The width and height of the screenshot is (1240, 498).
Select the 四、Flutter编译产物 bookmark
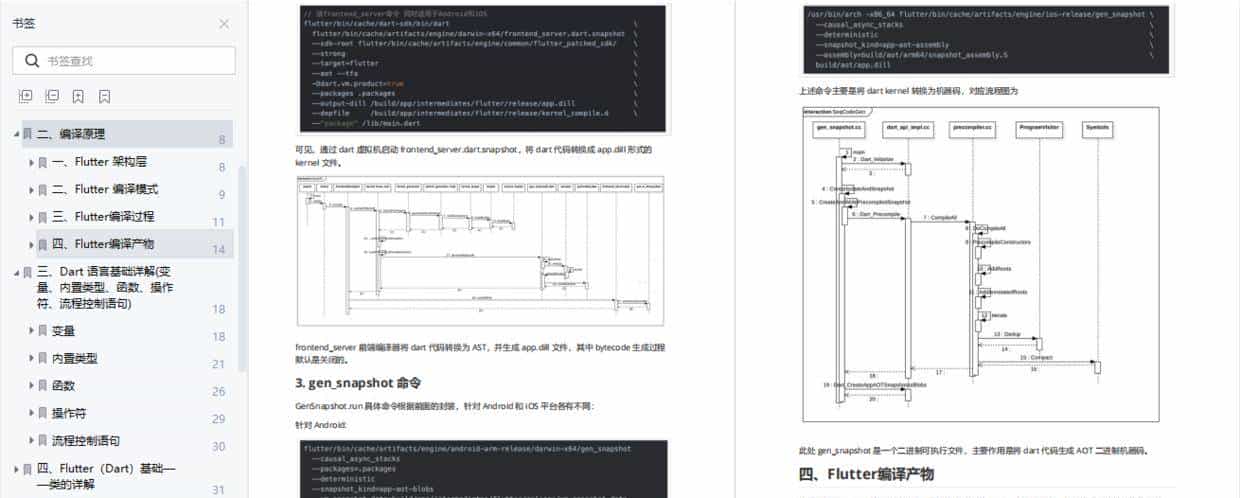click(x=103, y=244)
